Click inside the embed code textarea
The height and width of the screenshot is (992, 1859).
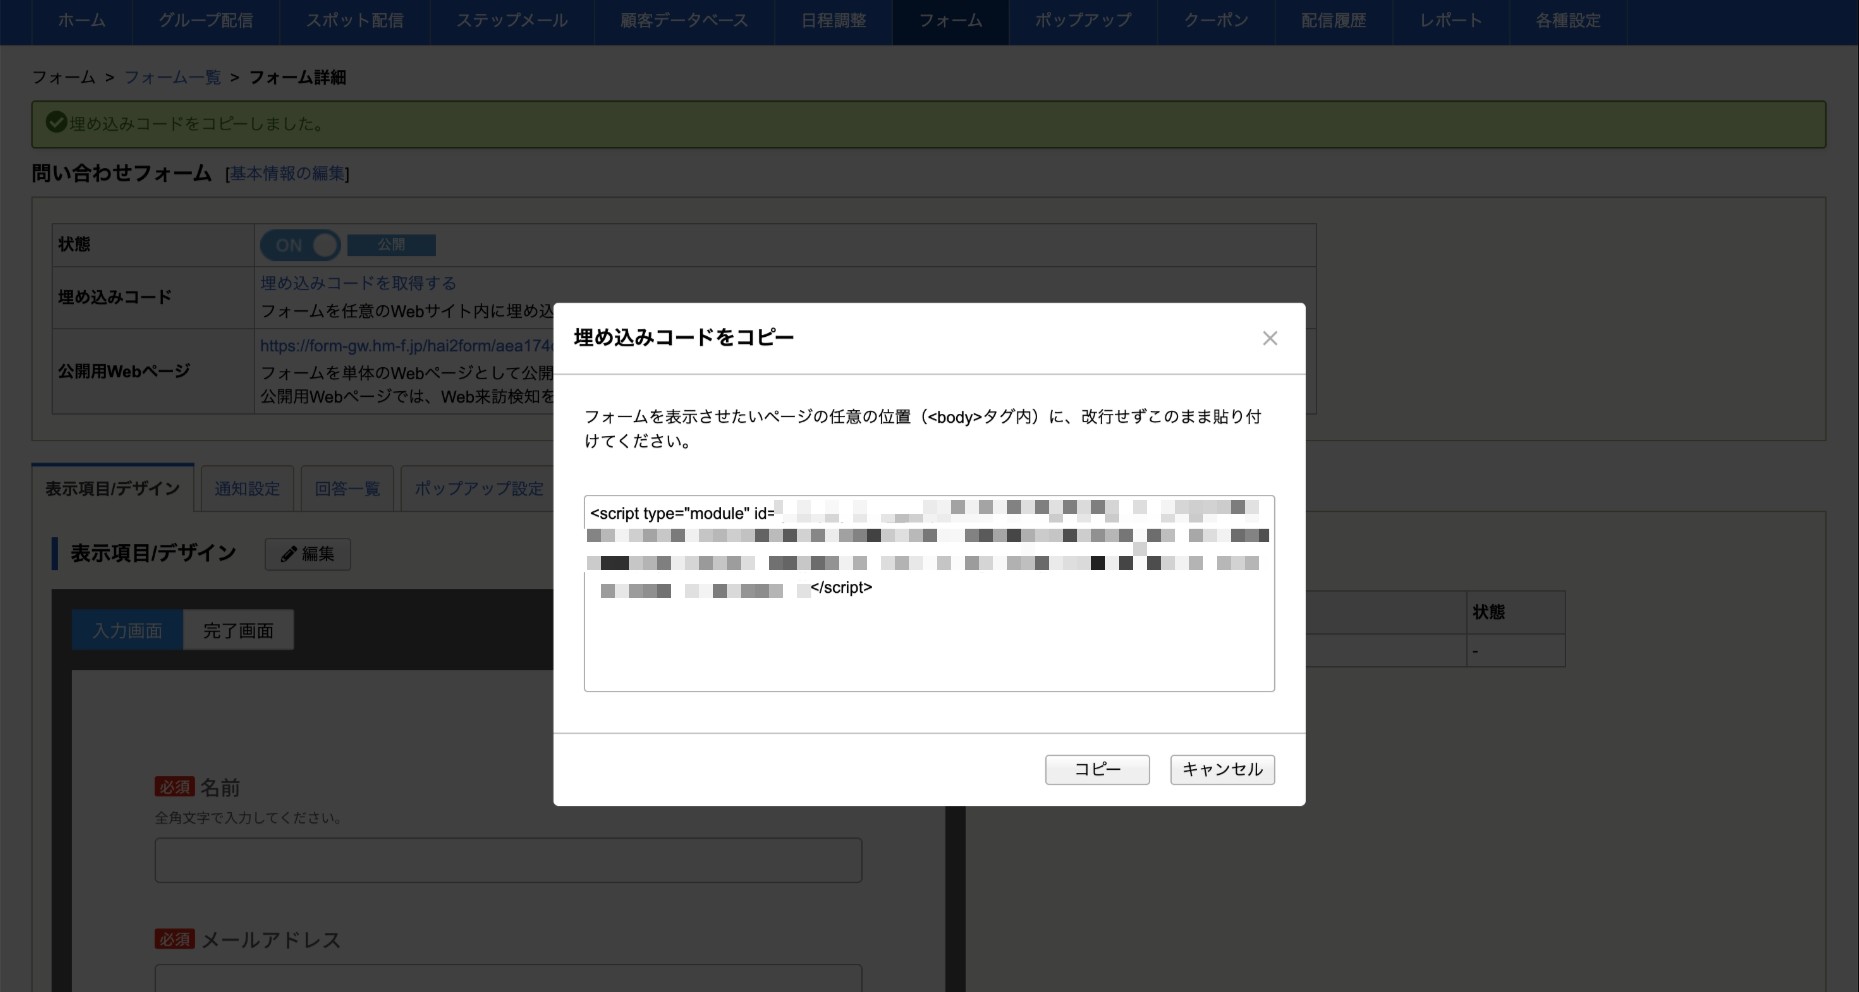(x=929, y=593)
